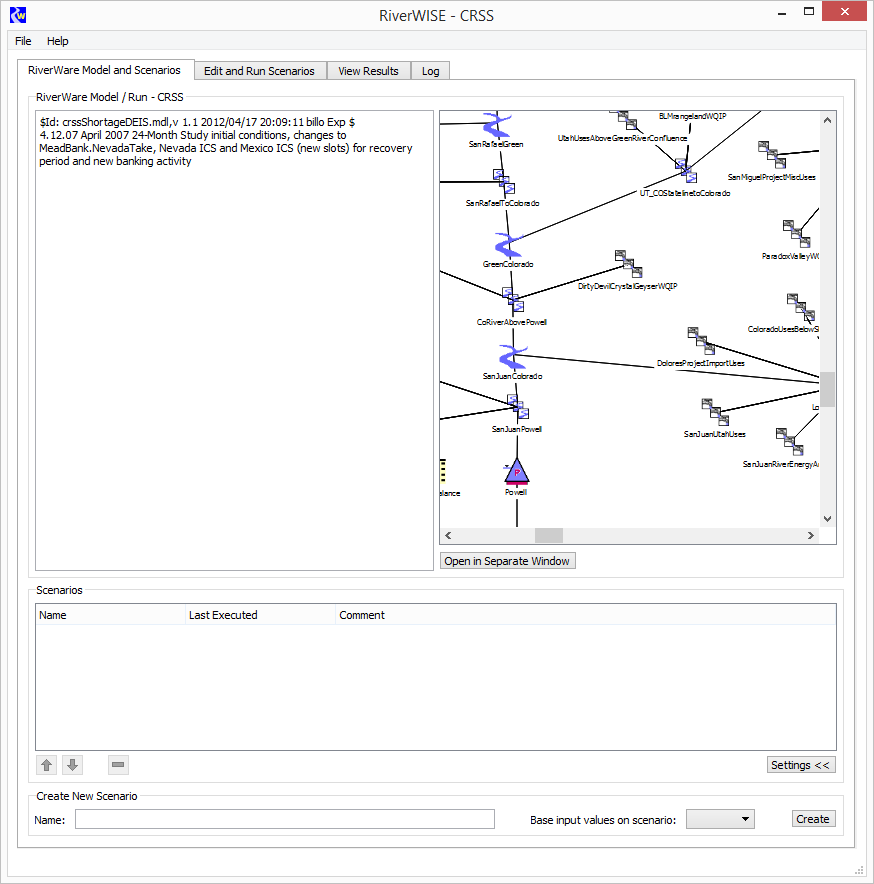This screenshot has height=884, width=874.
Task: Select the SanJuanColorado confluence icon
Action: tap(513, 358)
